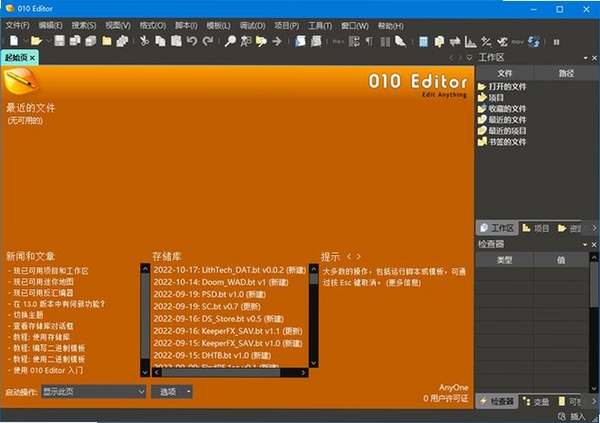The width and height of the screenshot is (600, 423).
Task: Open Find in Files toolbar icon
Action: pyautogui.click(x=261, y=41)
